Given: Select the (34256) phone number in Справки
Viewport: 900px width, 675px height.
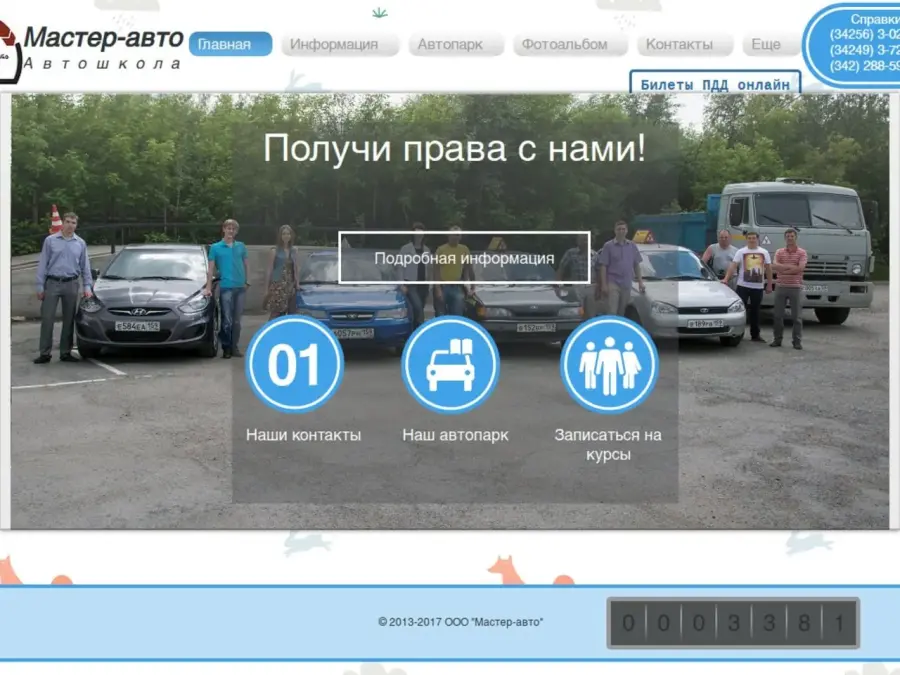Looking at the screenshot, I should (864, 34).
